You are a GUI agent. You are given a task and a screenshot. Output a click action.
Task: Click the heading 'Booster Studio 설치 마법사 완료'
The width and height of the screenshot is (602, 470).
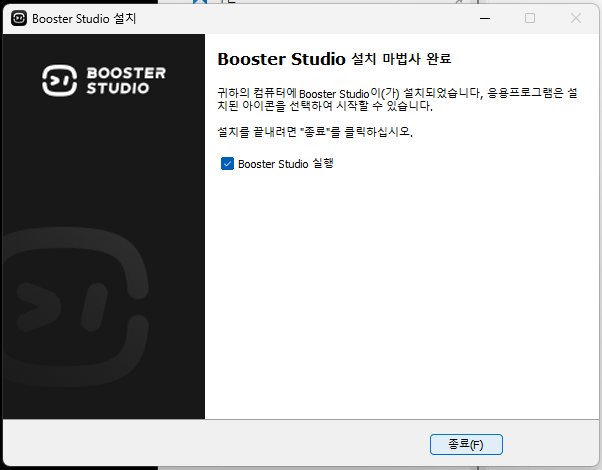[334, 59]
